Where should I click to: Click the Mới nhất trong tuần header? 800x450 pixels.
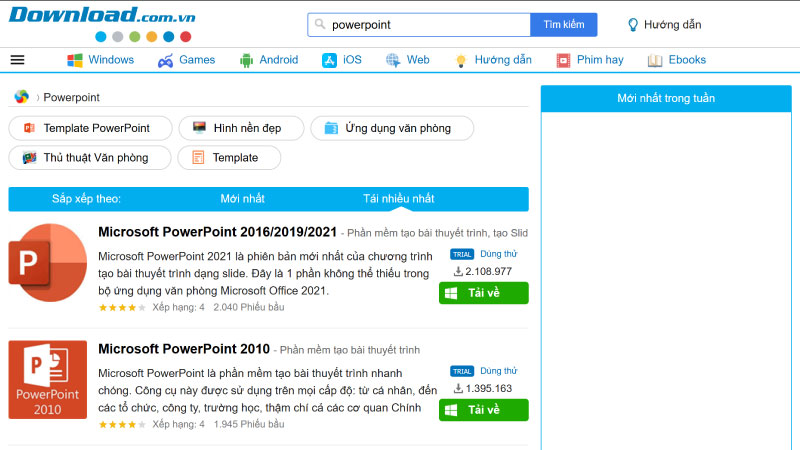(666, 98)
